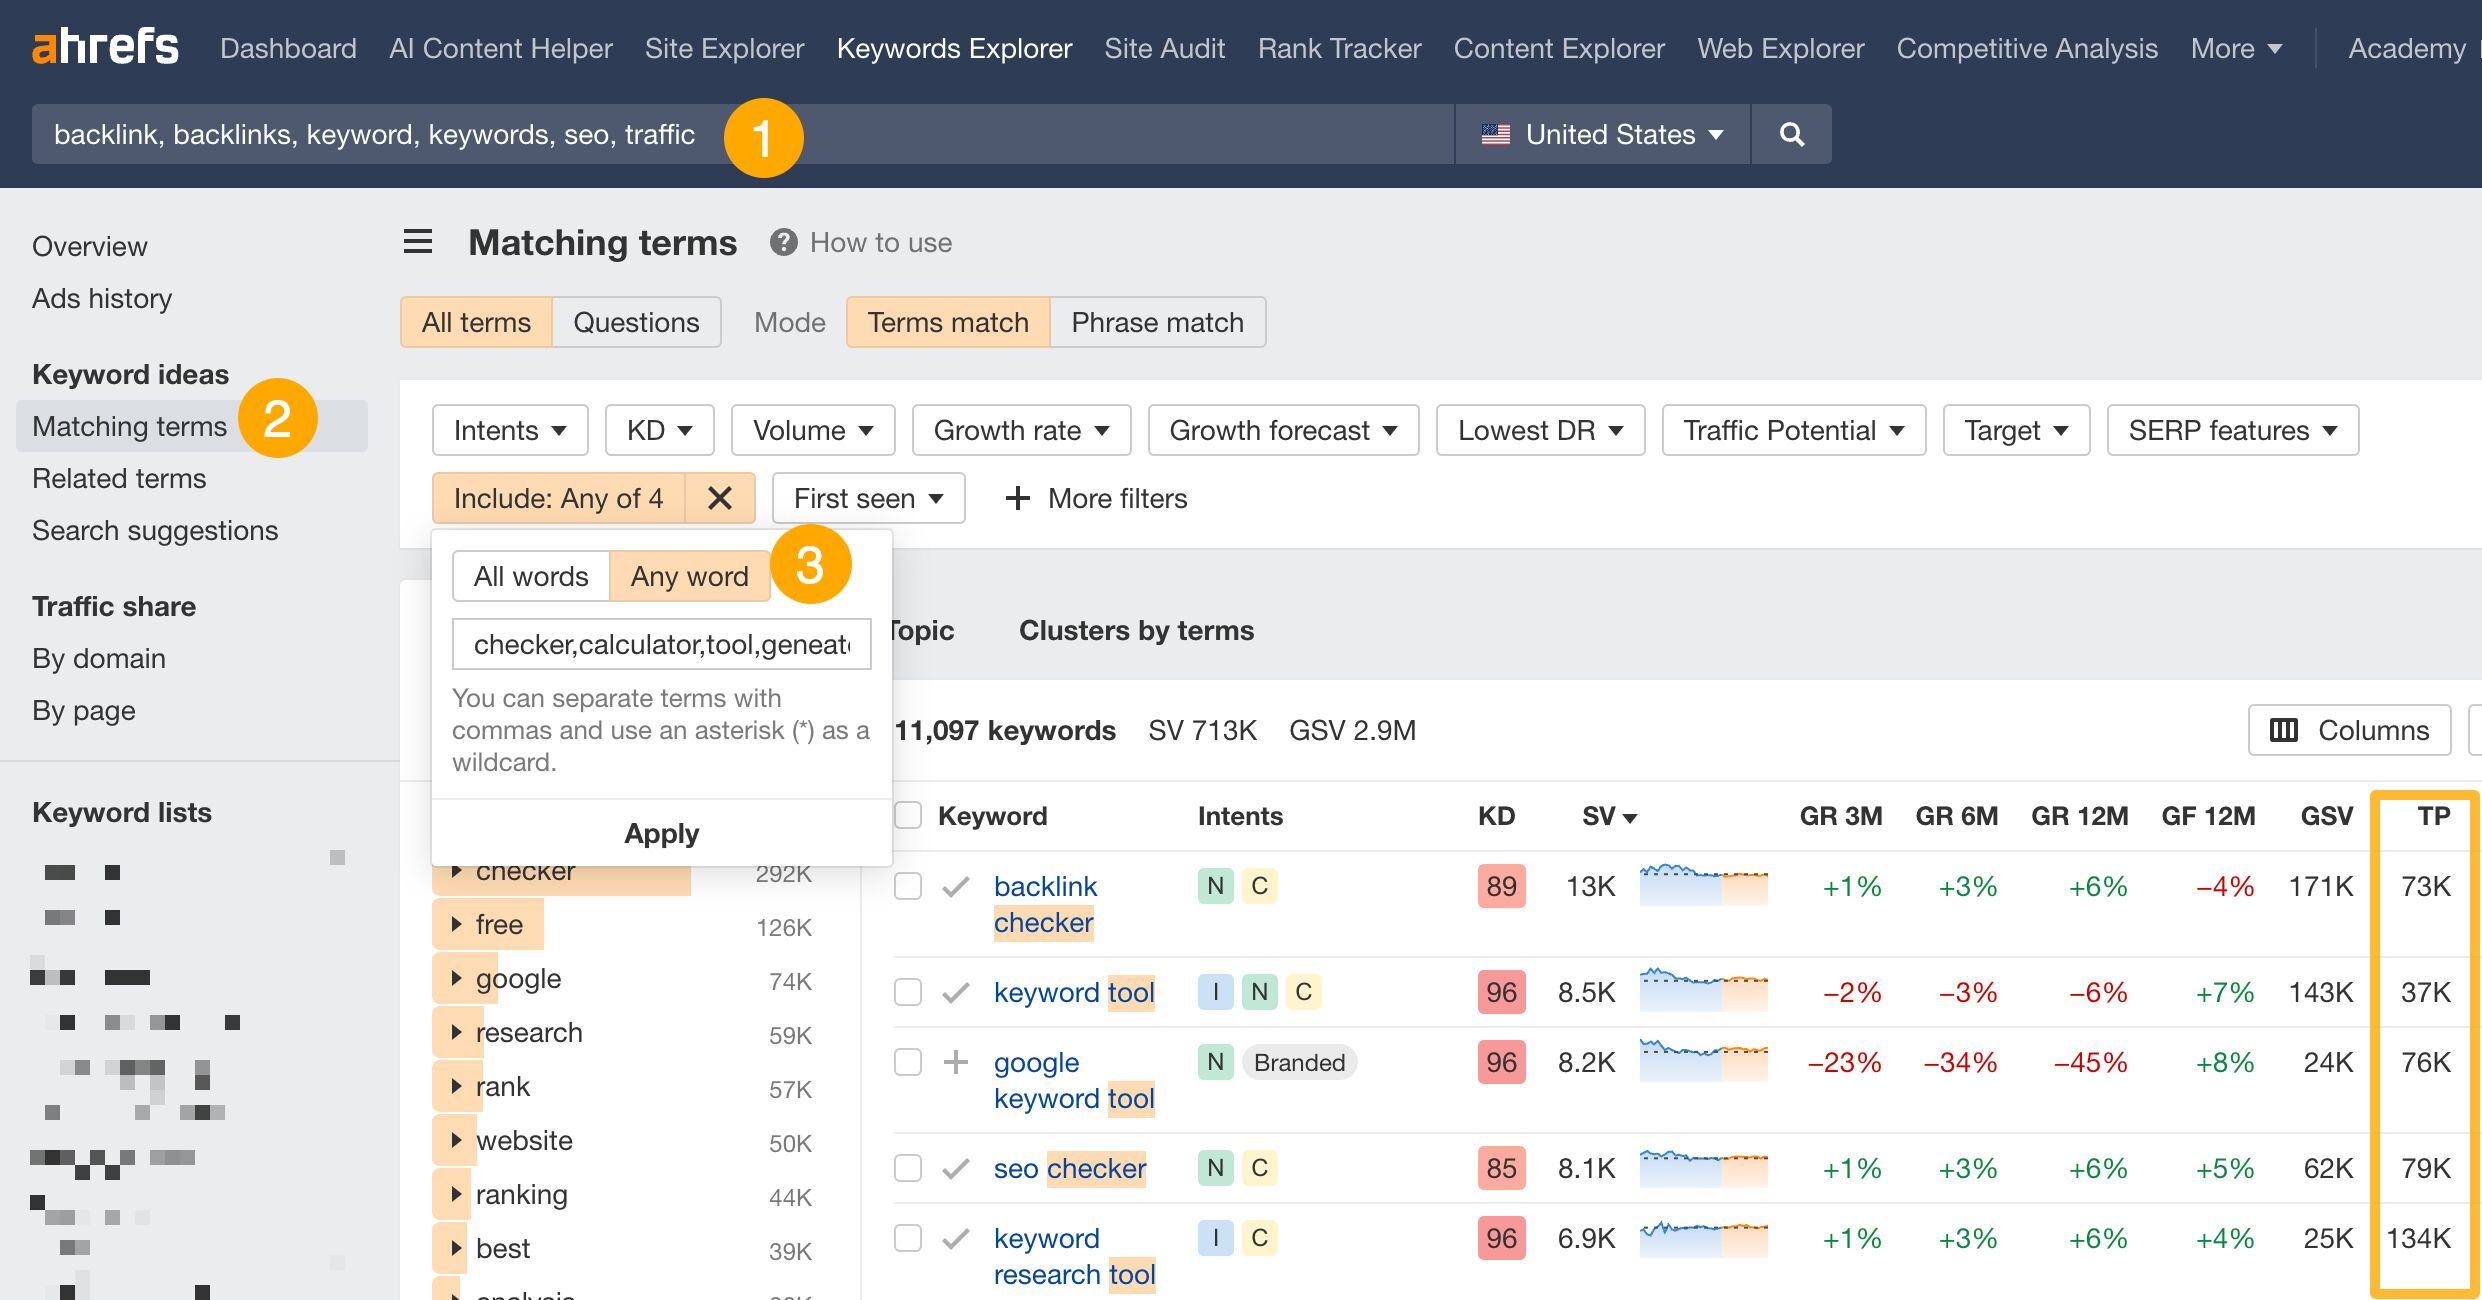This screenshot has width=2482, height=1300.
Task: Open the United States country selector
Action: (1601, 134)
